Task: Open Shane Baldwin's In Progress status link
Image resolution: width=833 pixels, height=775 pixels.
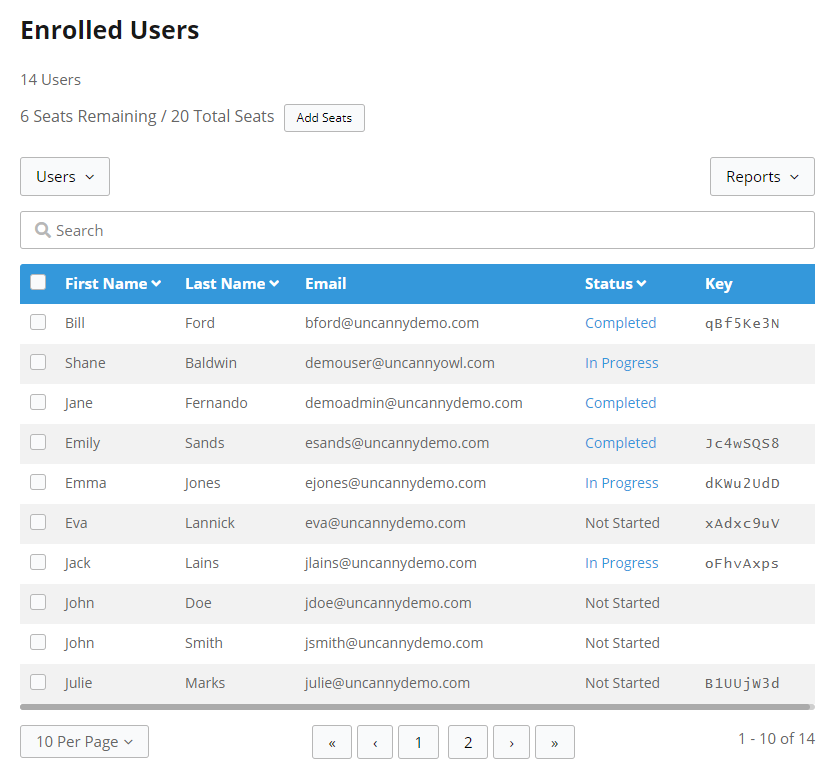Action: point(621,363)
